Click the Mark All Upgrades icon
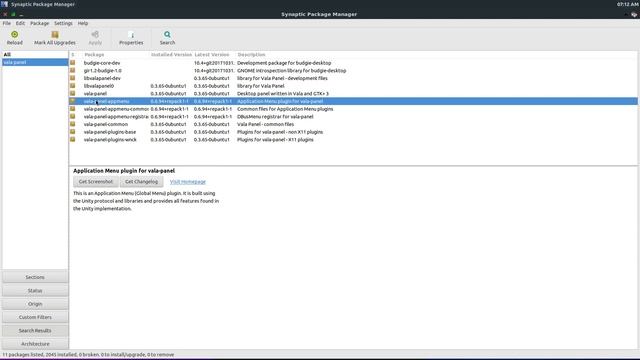 click(x=55, y=35)
